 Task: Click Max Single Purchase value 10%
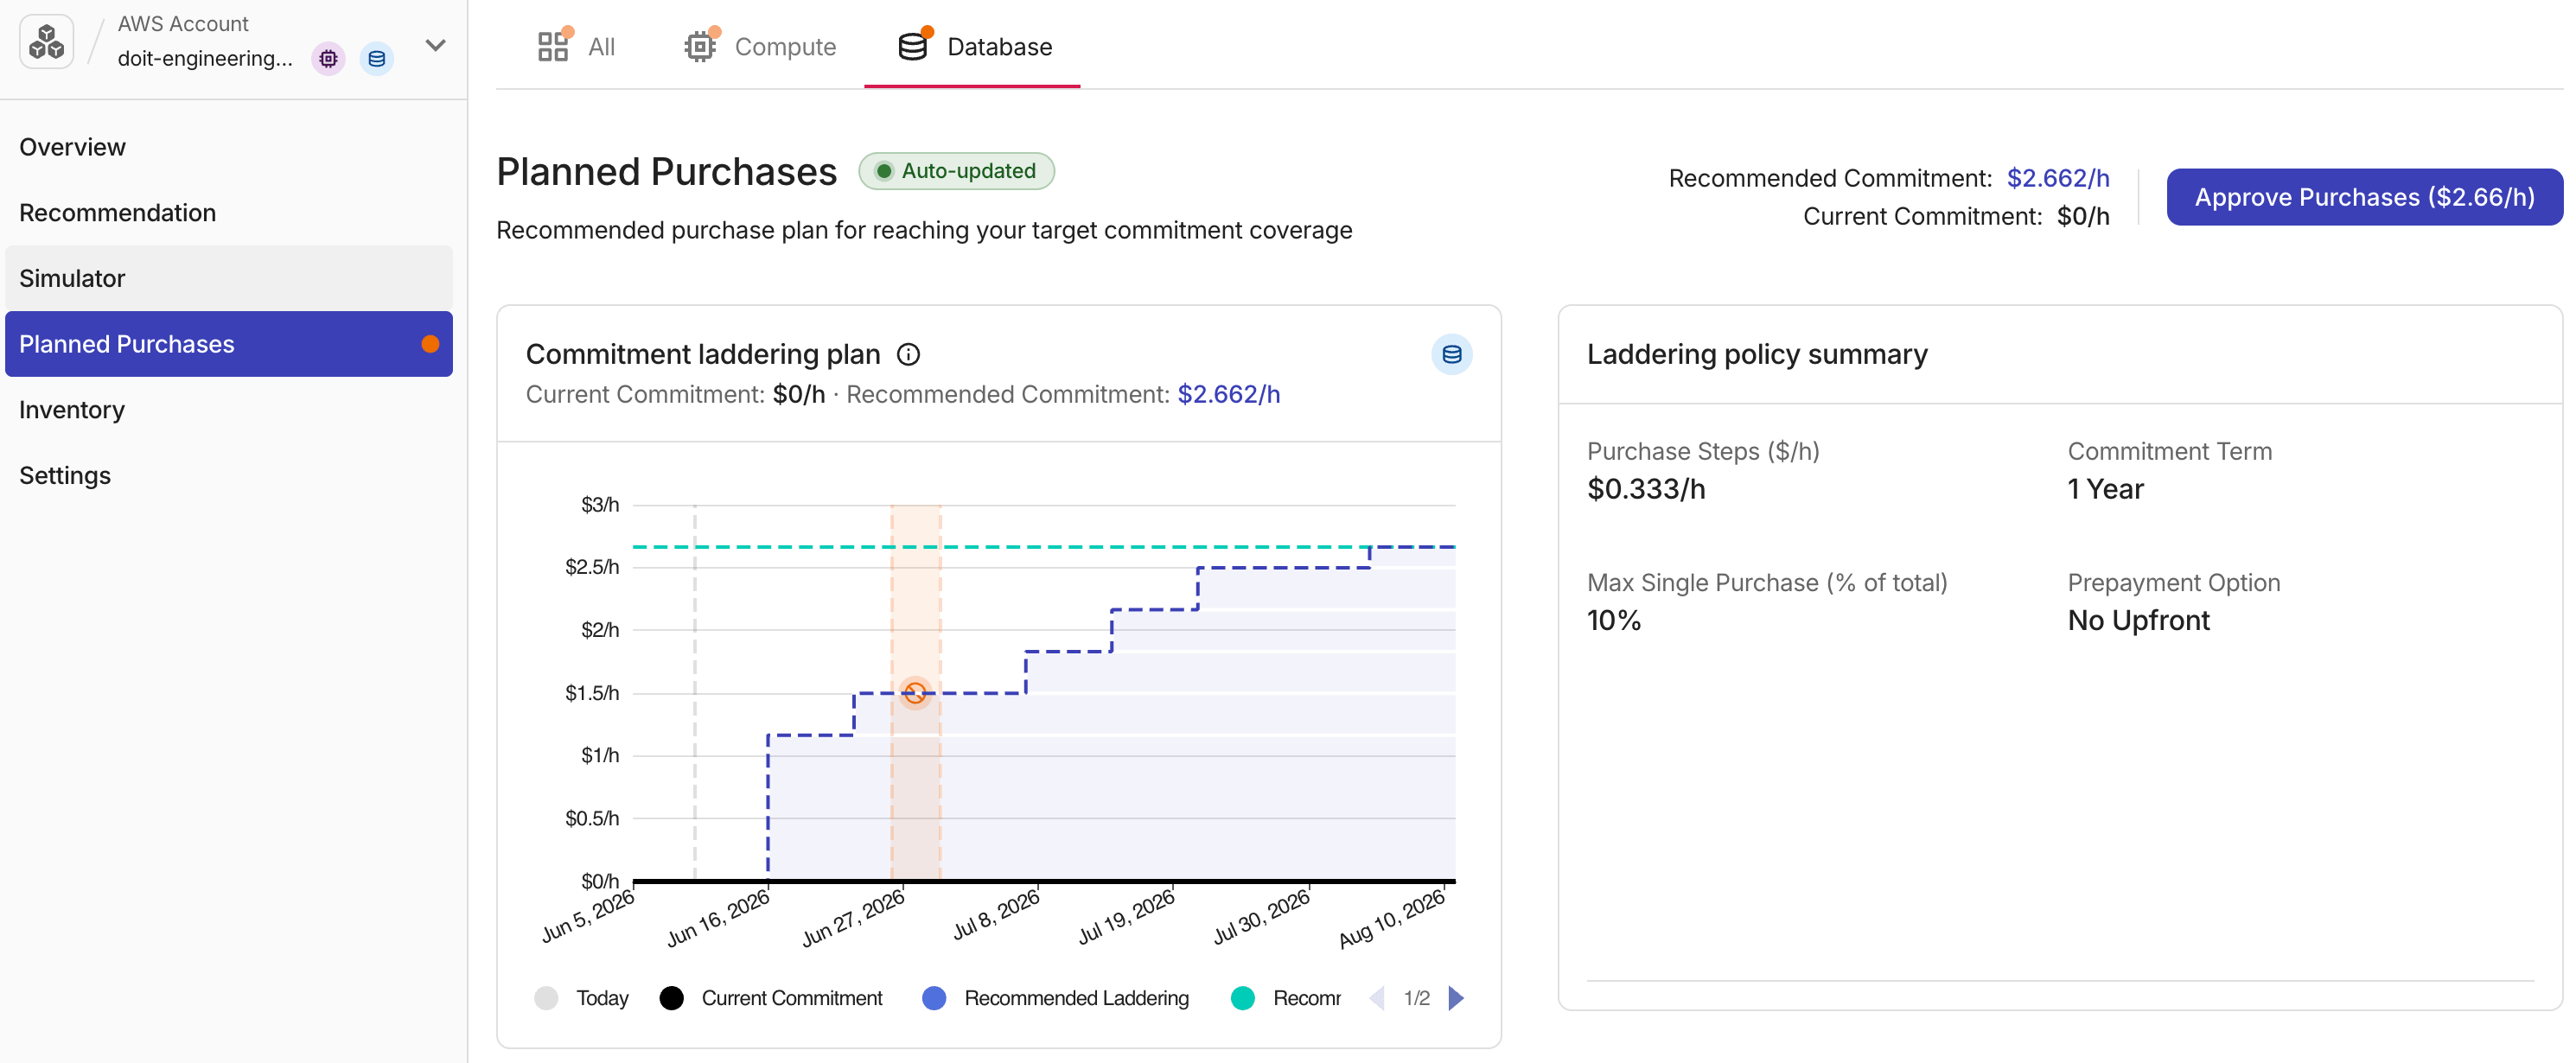pos(1613,620)
